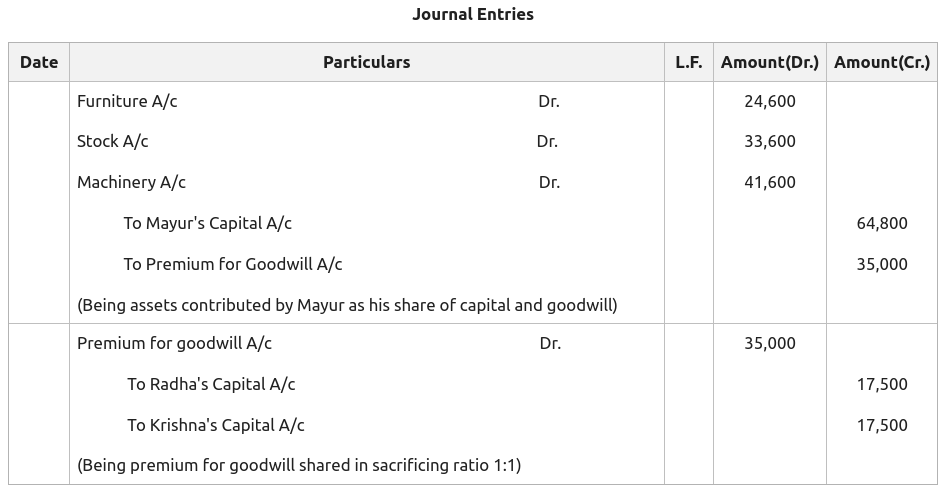Click the narration about assets contributed by Mayur
The width and height of the screenshot is (943, 493).
[347, 305]
